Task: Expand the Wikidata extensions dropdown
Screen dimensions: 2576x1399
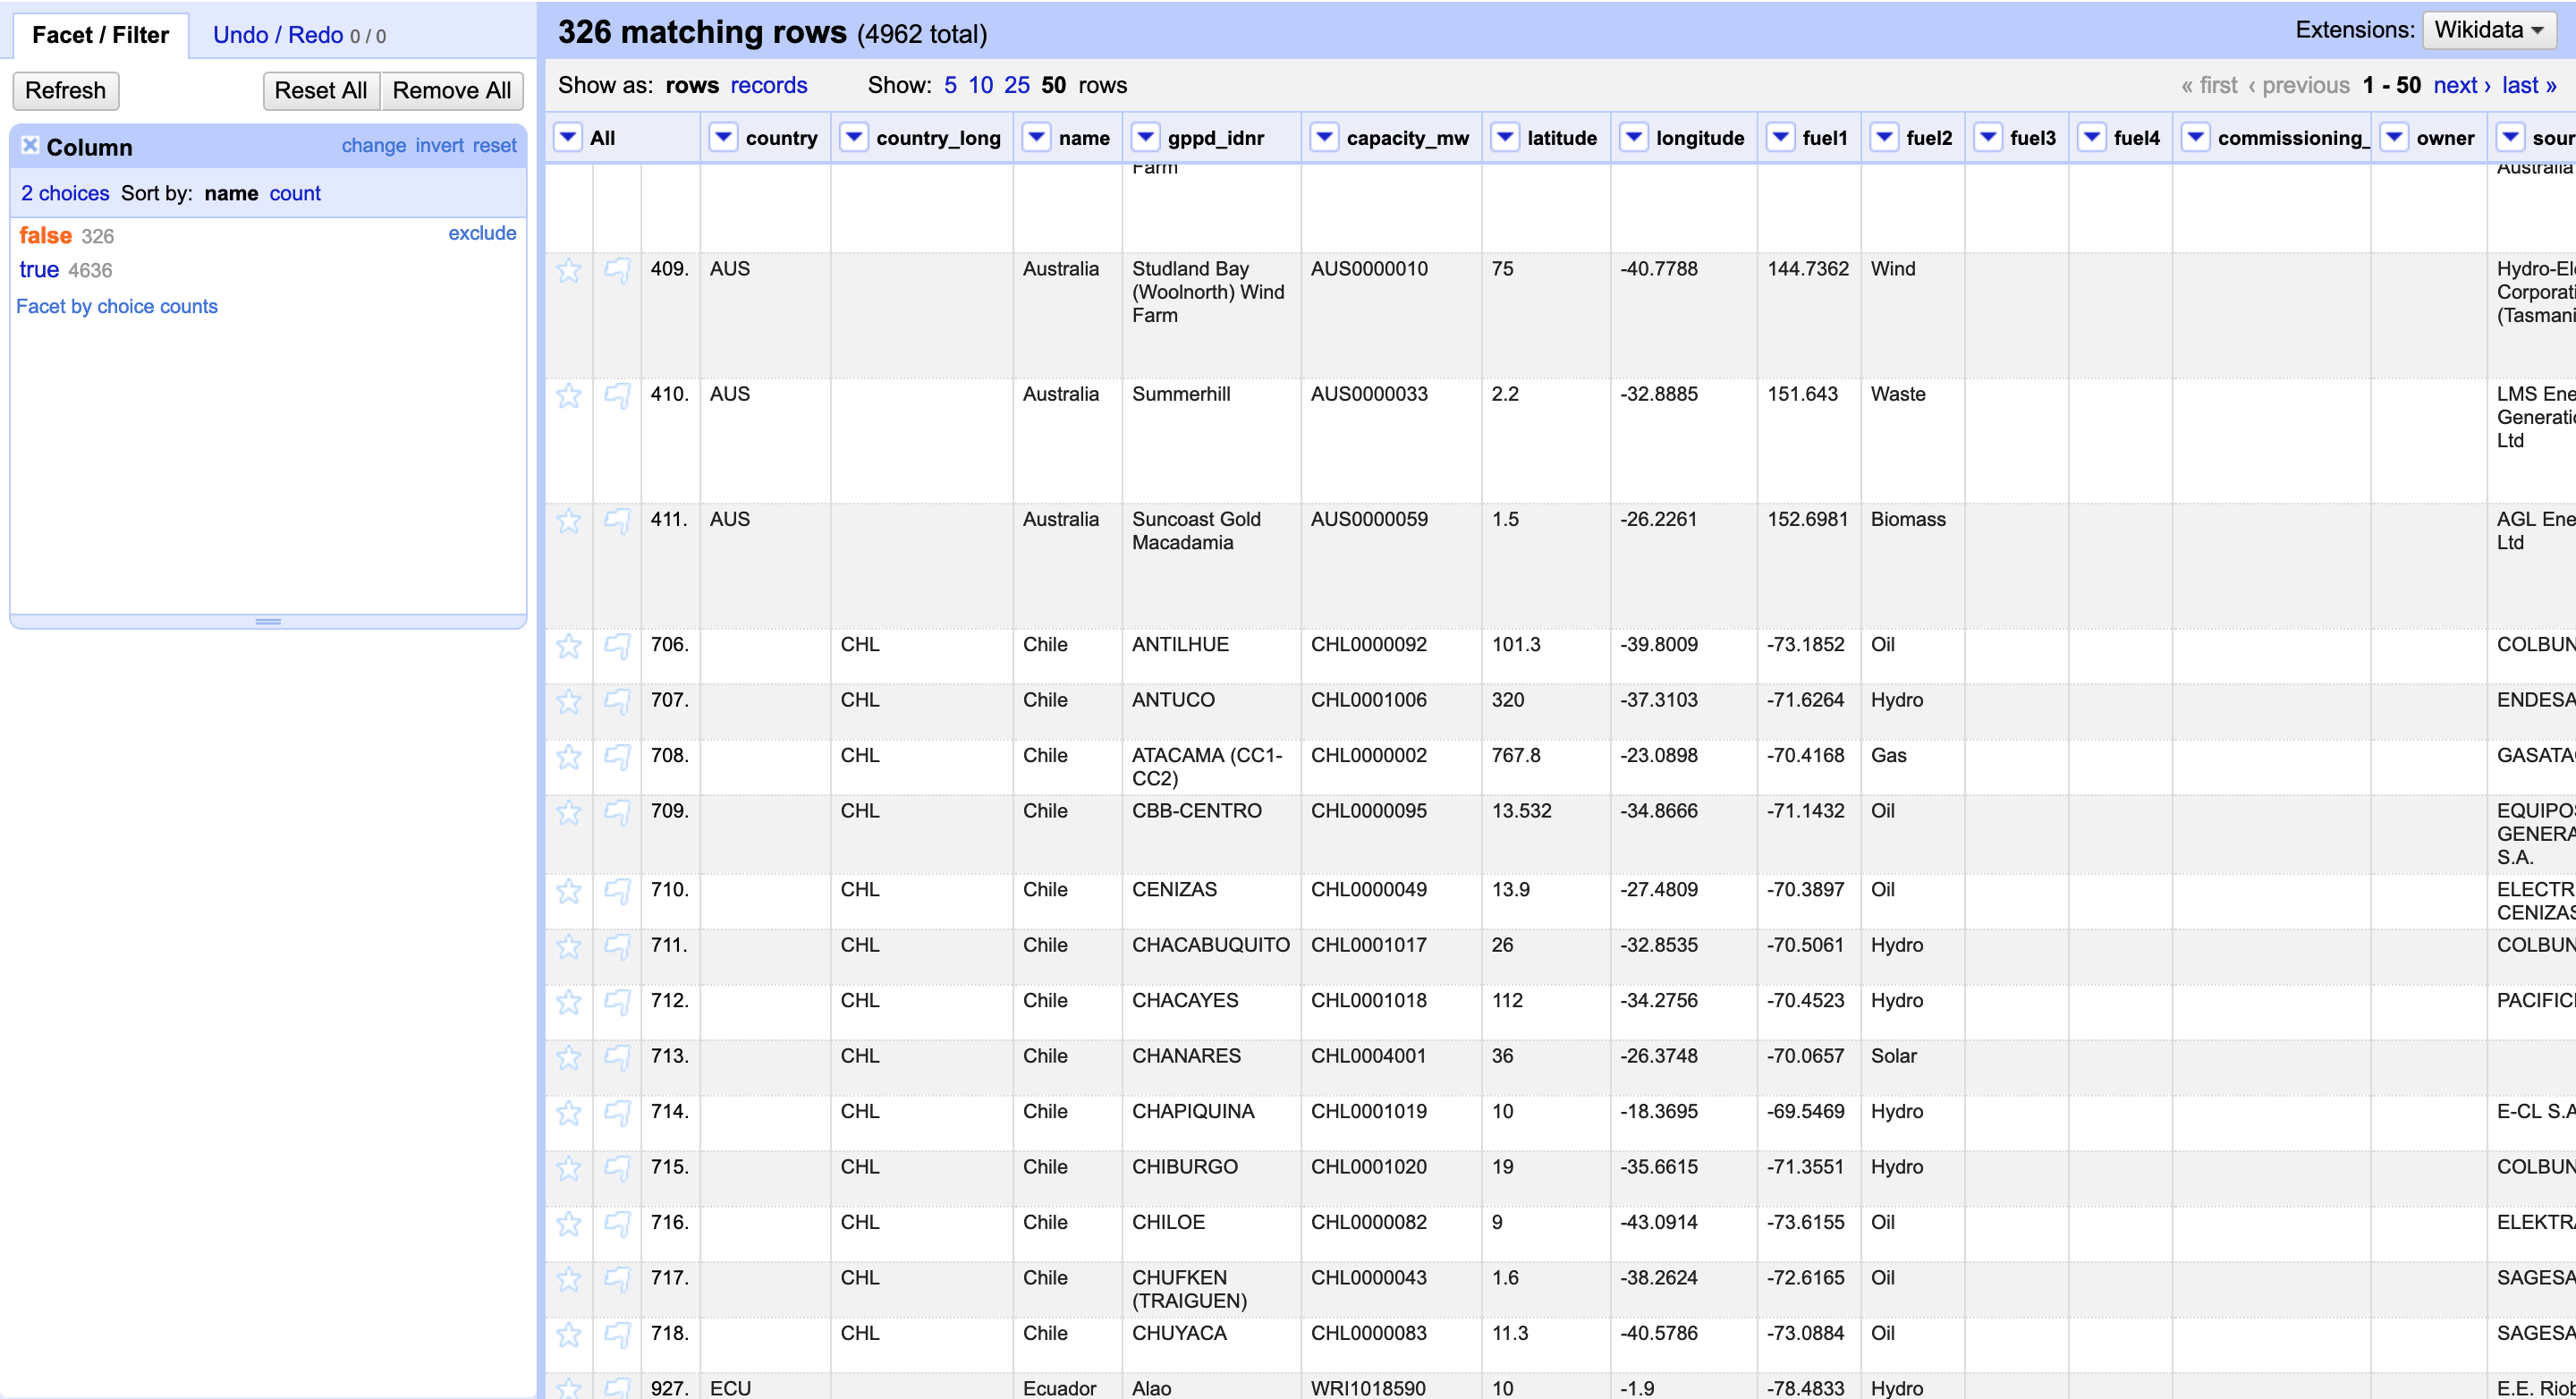Action: point(2488,30)
